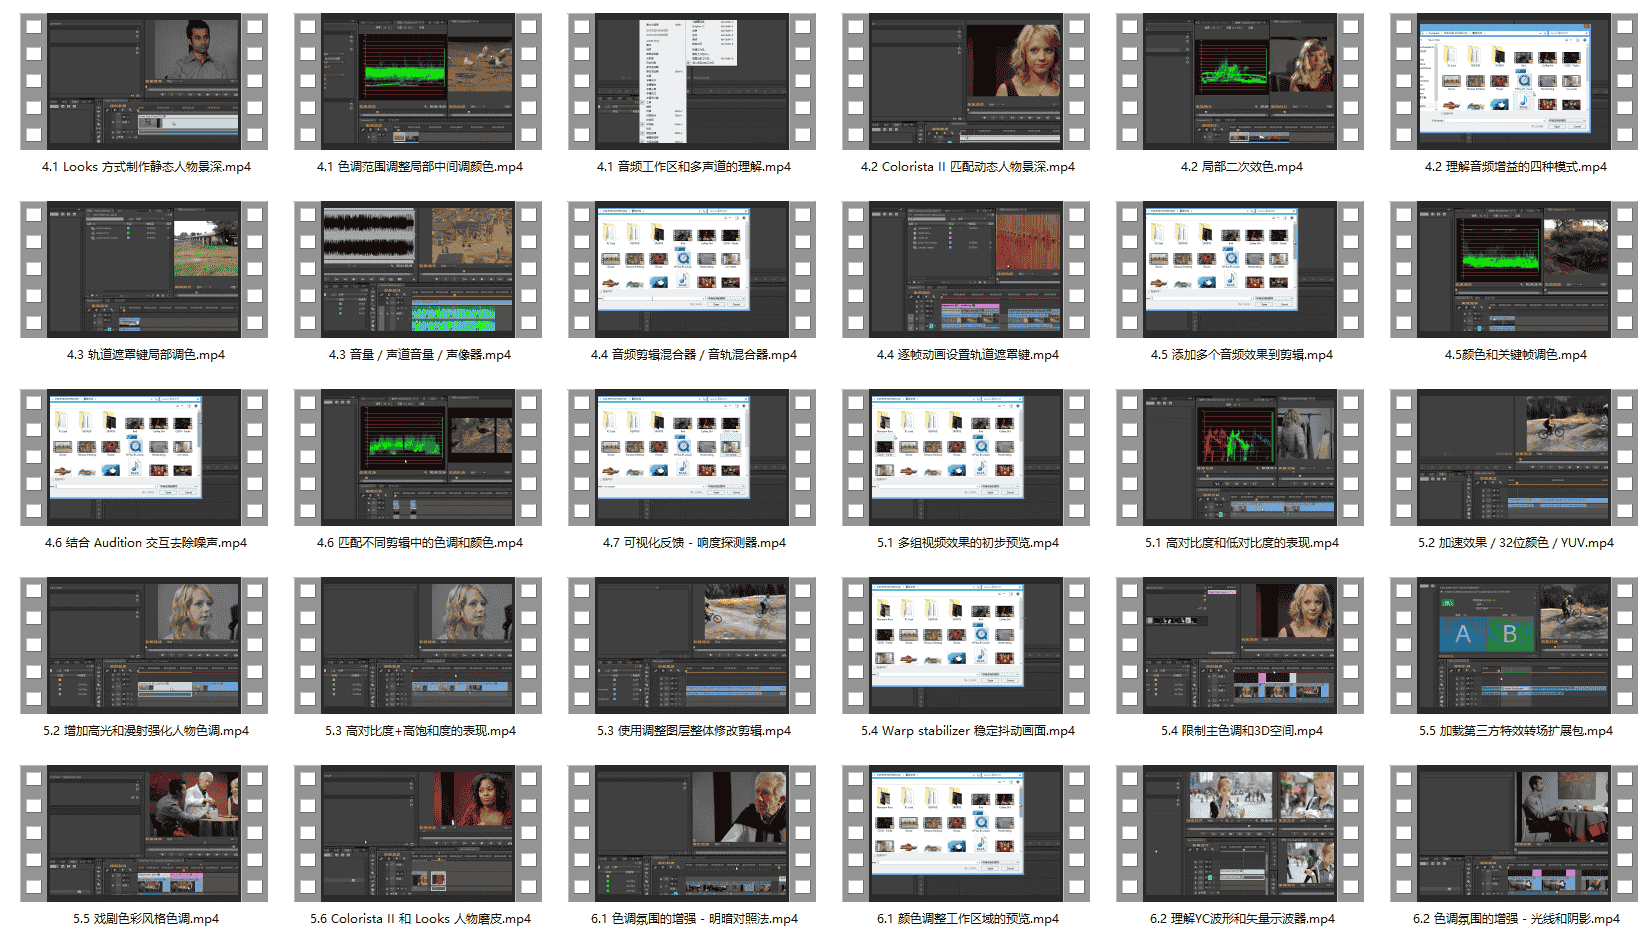Click file name 4.1 音频工作区和多声道的理解.mp4
This screenshot has width=1652, height=929.
693,167
